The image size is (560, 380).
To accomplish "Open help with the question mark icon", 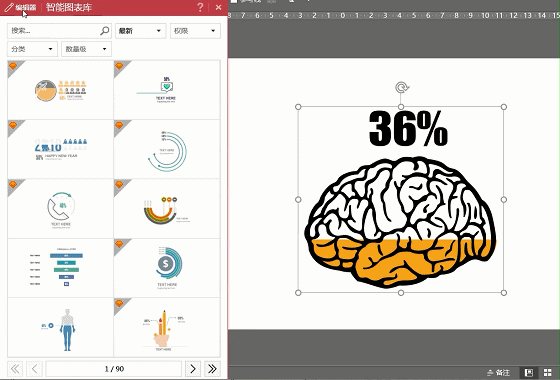I will pyautogui.click(x=200, y=7).
